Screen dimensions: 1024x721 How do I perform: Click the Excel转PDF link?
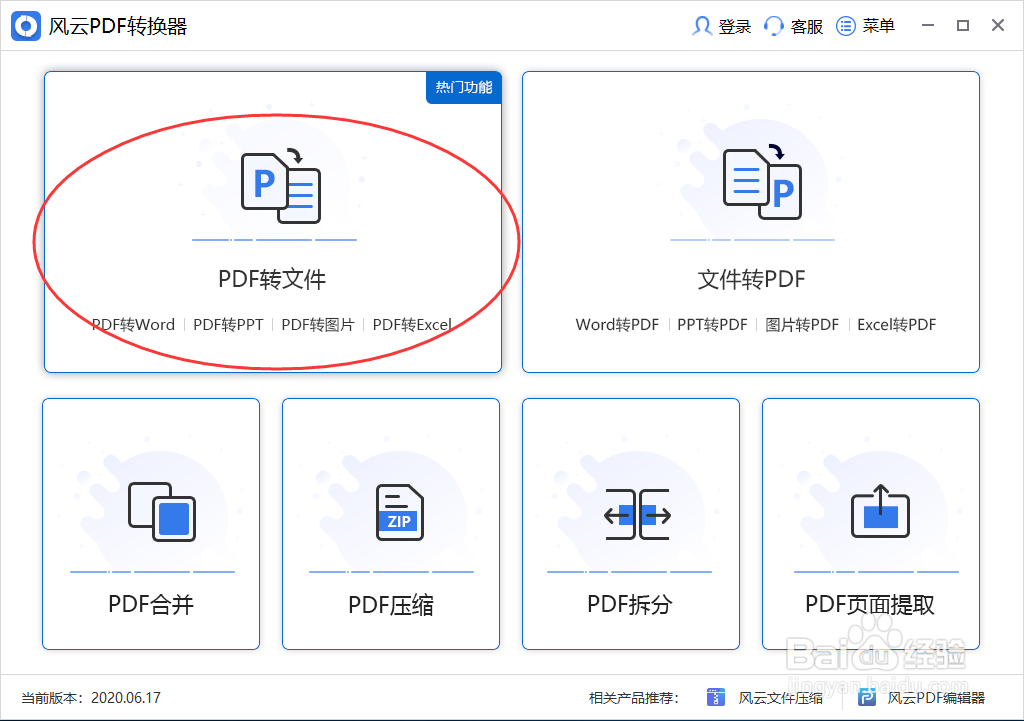[895, 324]
